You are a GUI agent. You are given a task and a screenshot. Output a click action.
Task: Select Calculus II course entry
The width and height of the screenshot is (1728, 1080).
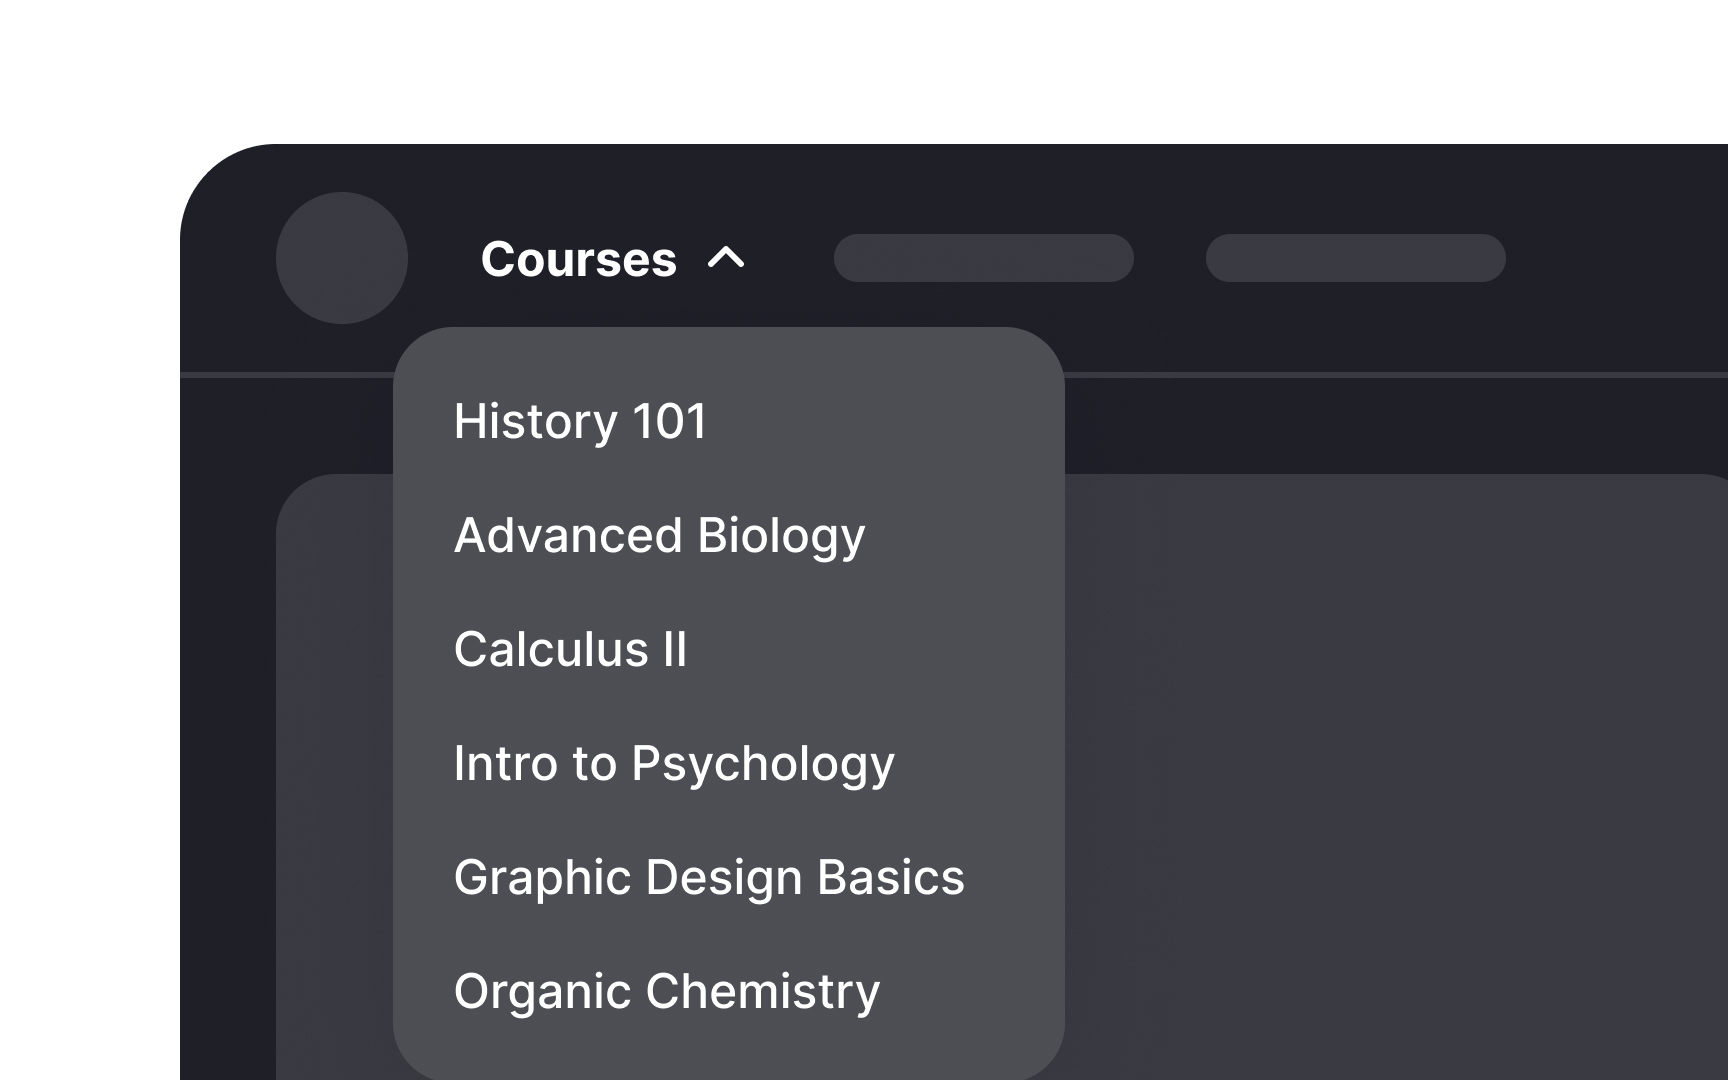pos(570,649)
